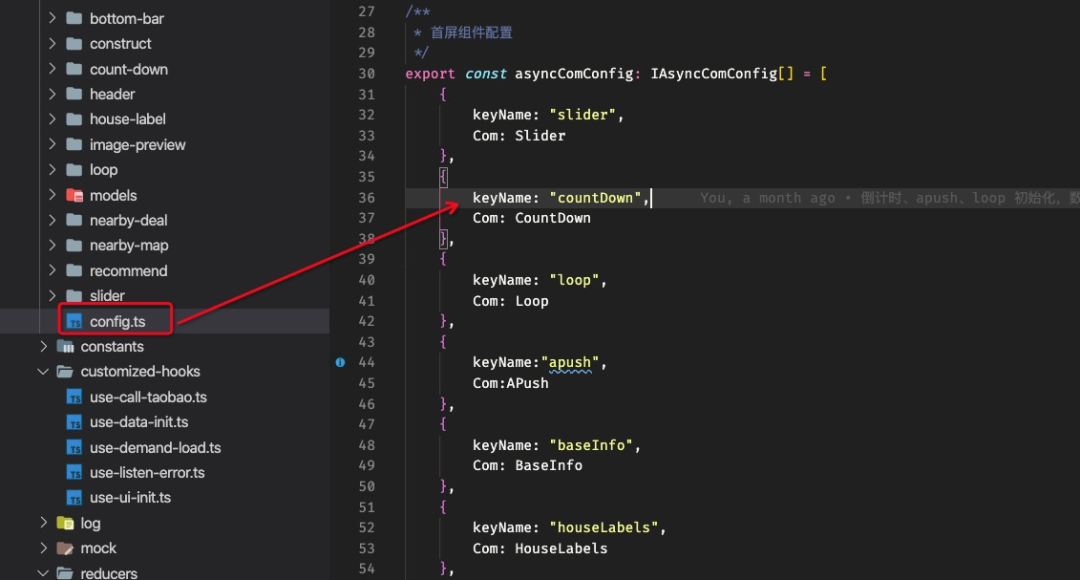Expand the count-down folder chevron

click(52, 68)
